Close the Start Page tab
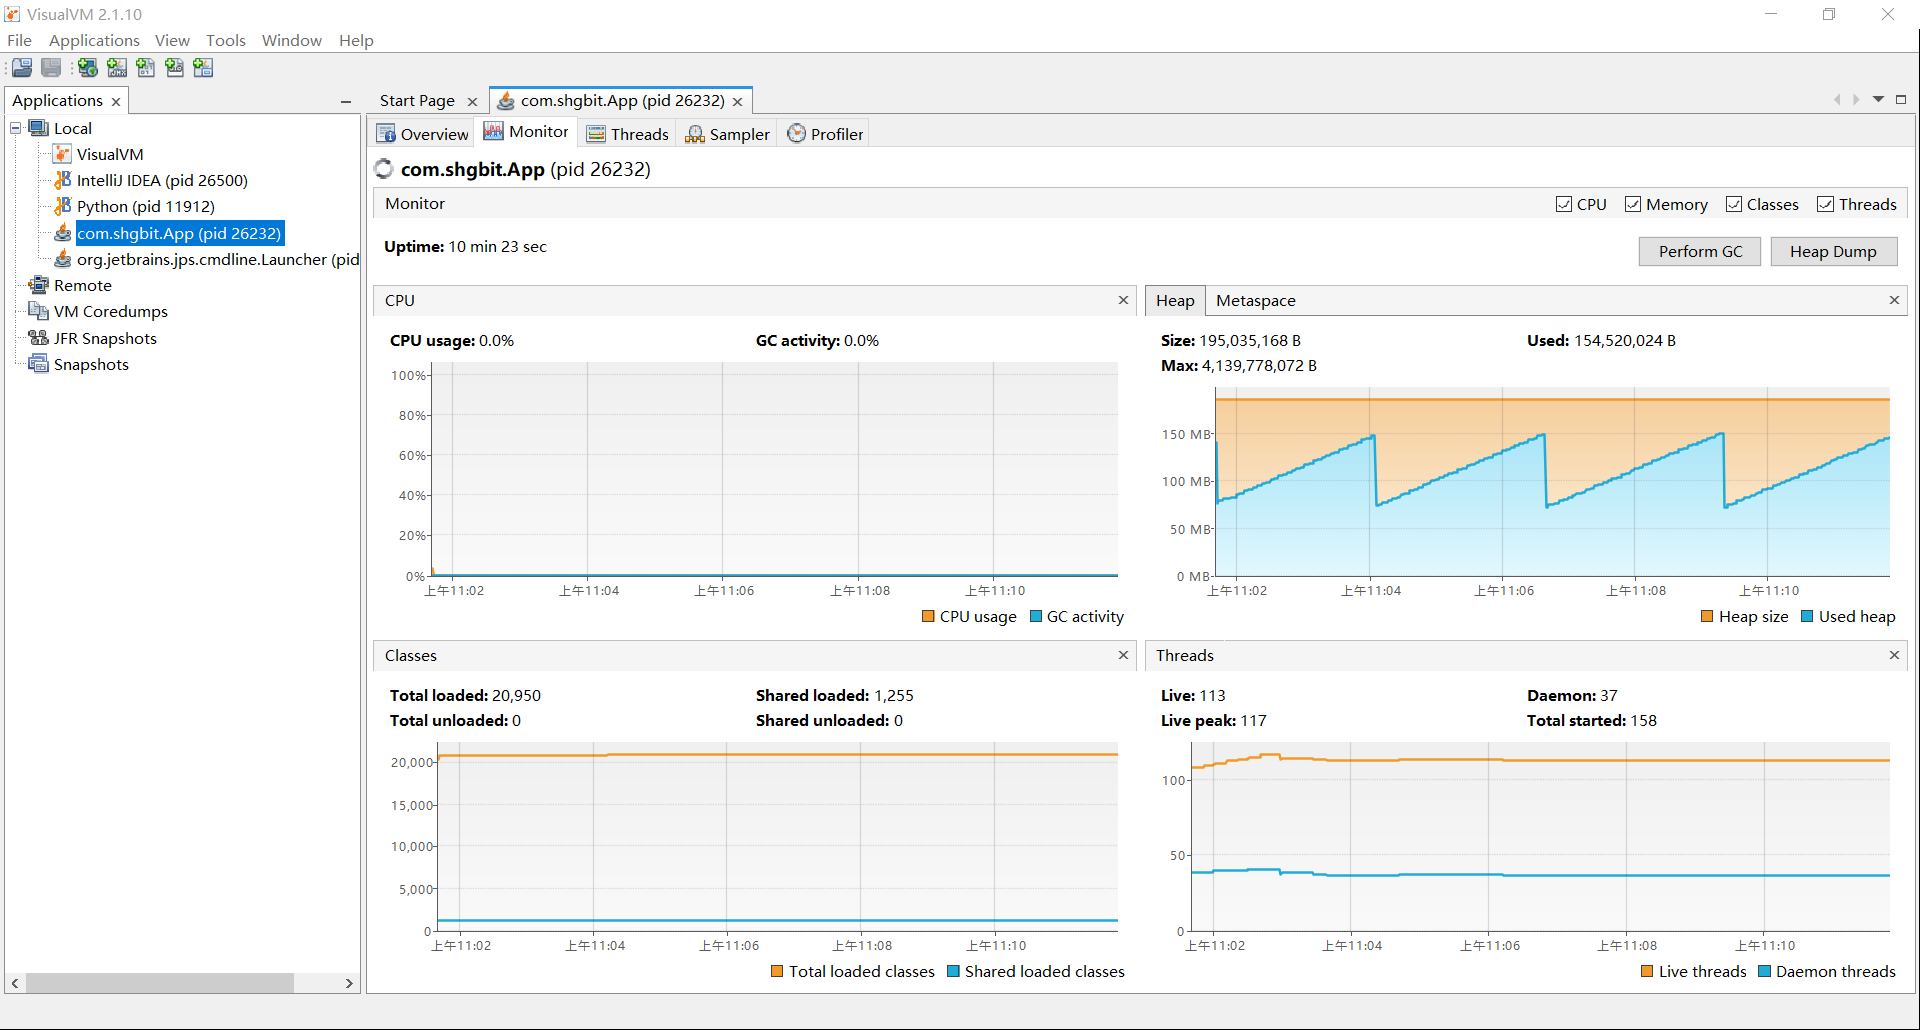The width and height of the screenshot is (1920, 1030). pos(472,101)
